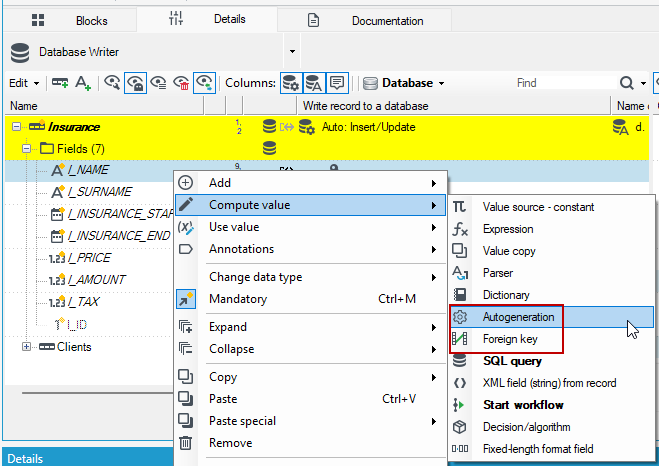Select Fixed-length format field option
This screenshot has width=659, height=466.
click(552, 449)
